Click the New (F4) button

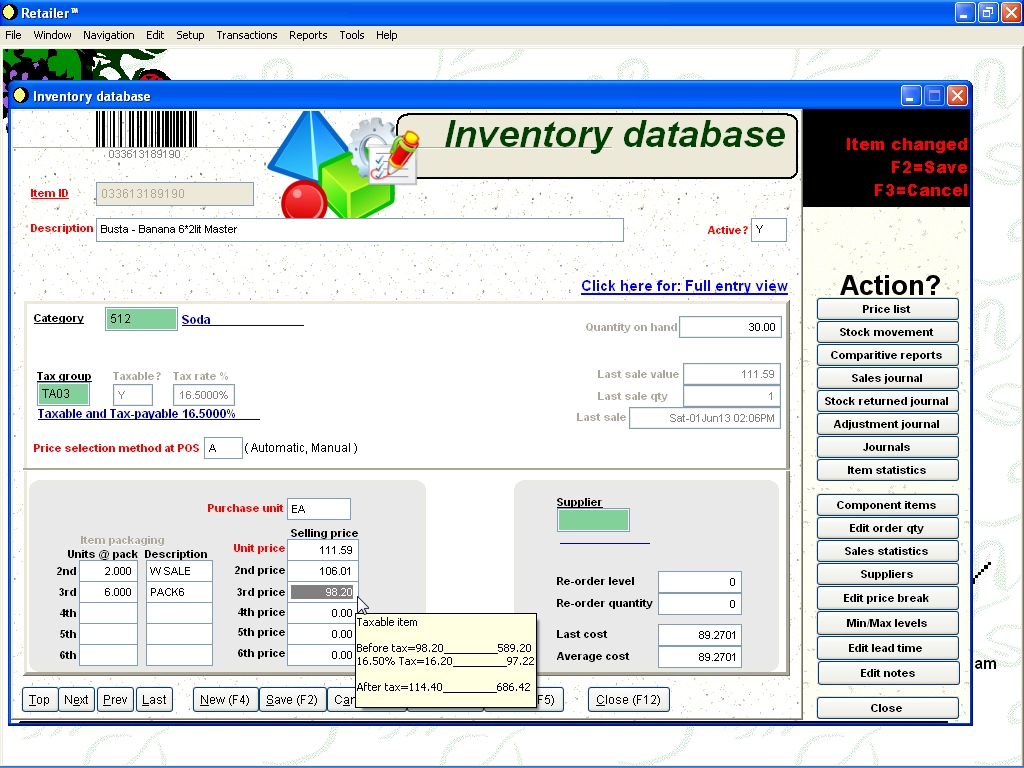(225, 700)
